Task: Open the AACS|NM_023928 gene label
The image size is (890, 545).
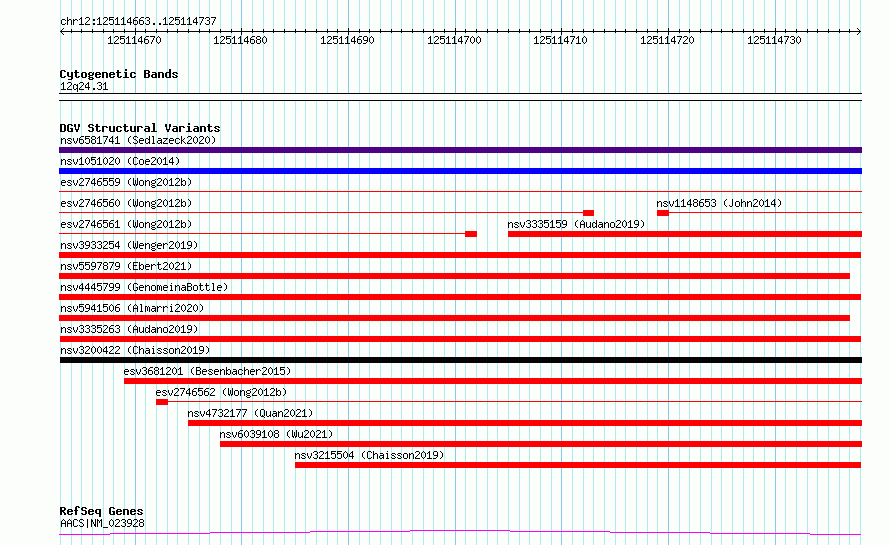Action: coord(102,523)
